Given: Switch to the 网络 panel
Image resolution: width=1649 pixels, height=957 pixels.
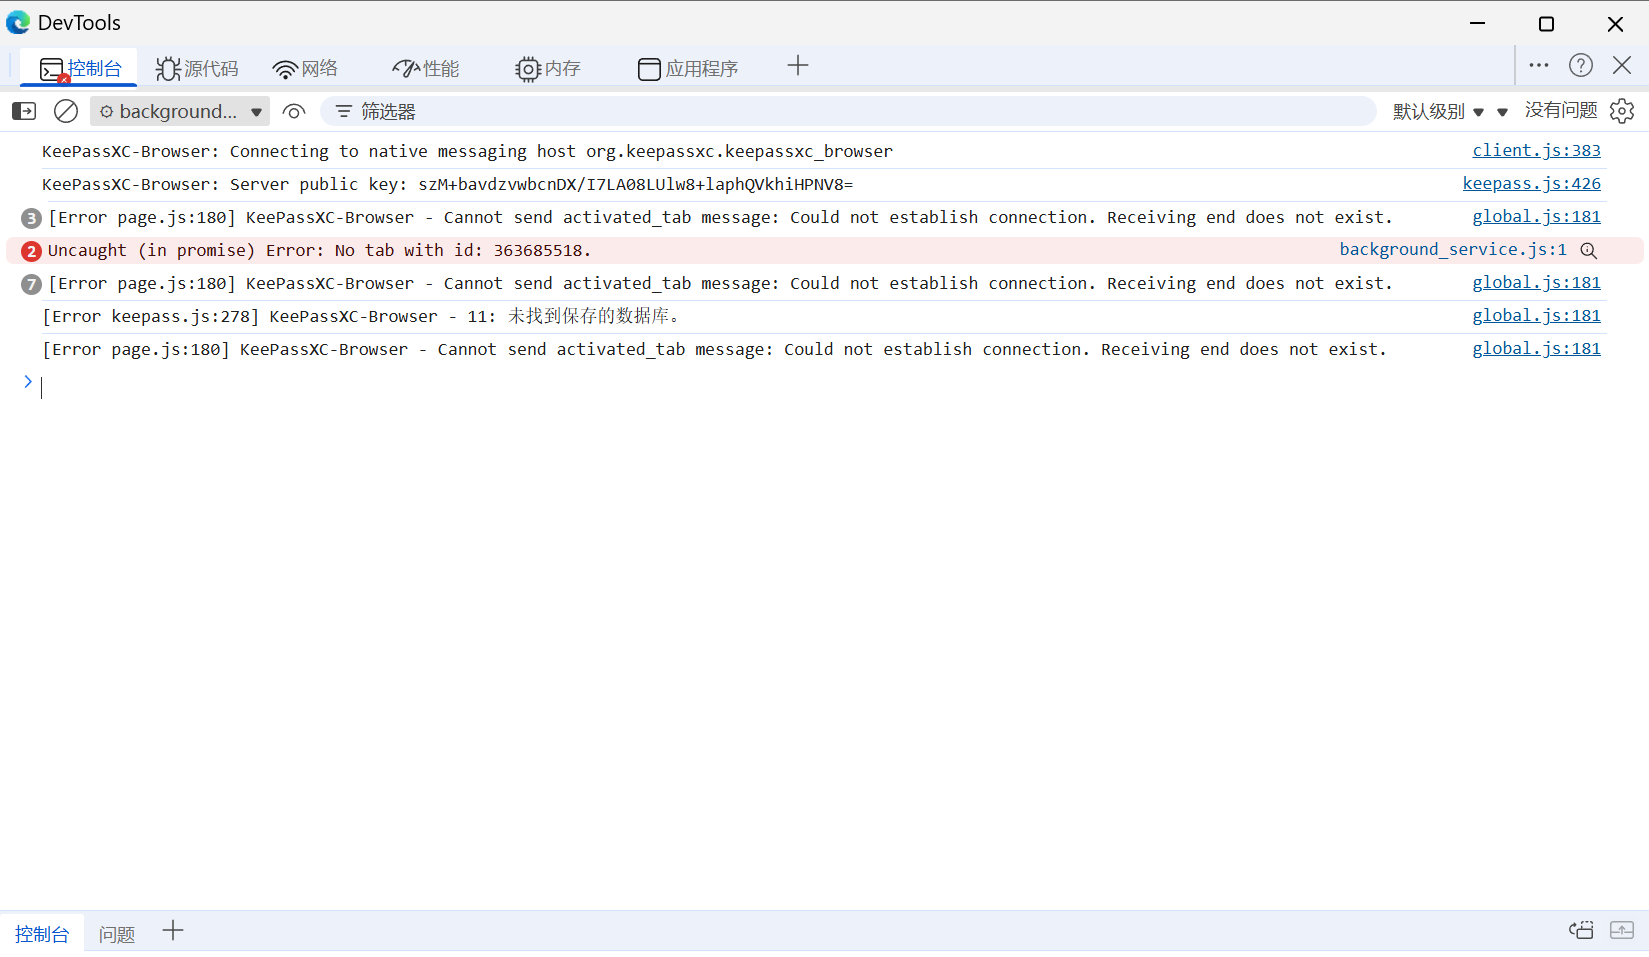Looking at the screenshot, I should click(x=305, y=68).
